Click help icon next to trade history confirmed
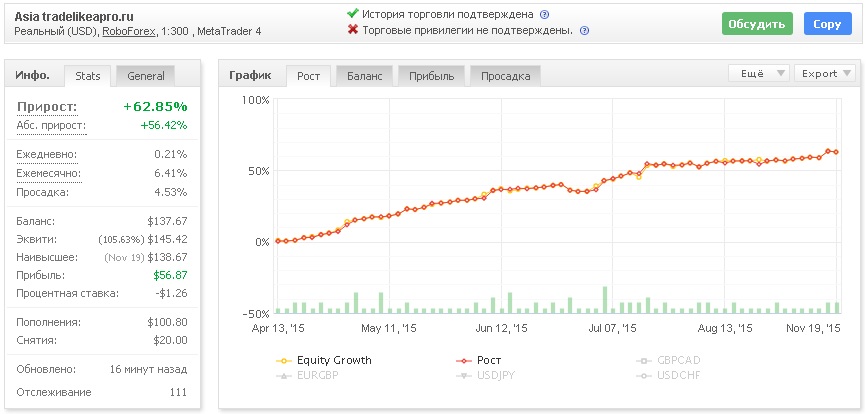Image resolution: width=868 pixels, height=414 pixels. tap(545, 14)
